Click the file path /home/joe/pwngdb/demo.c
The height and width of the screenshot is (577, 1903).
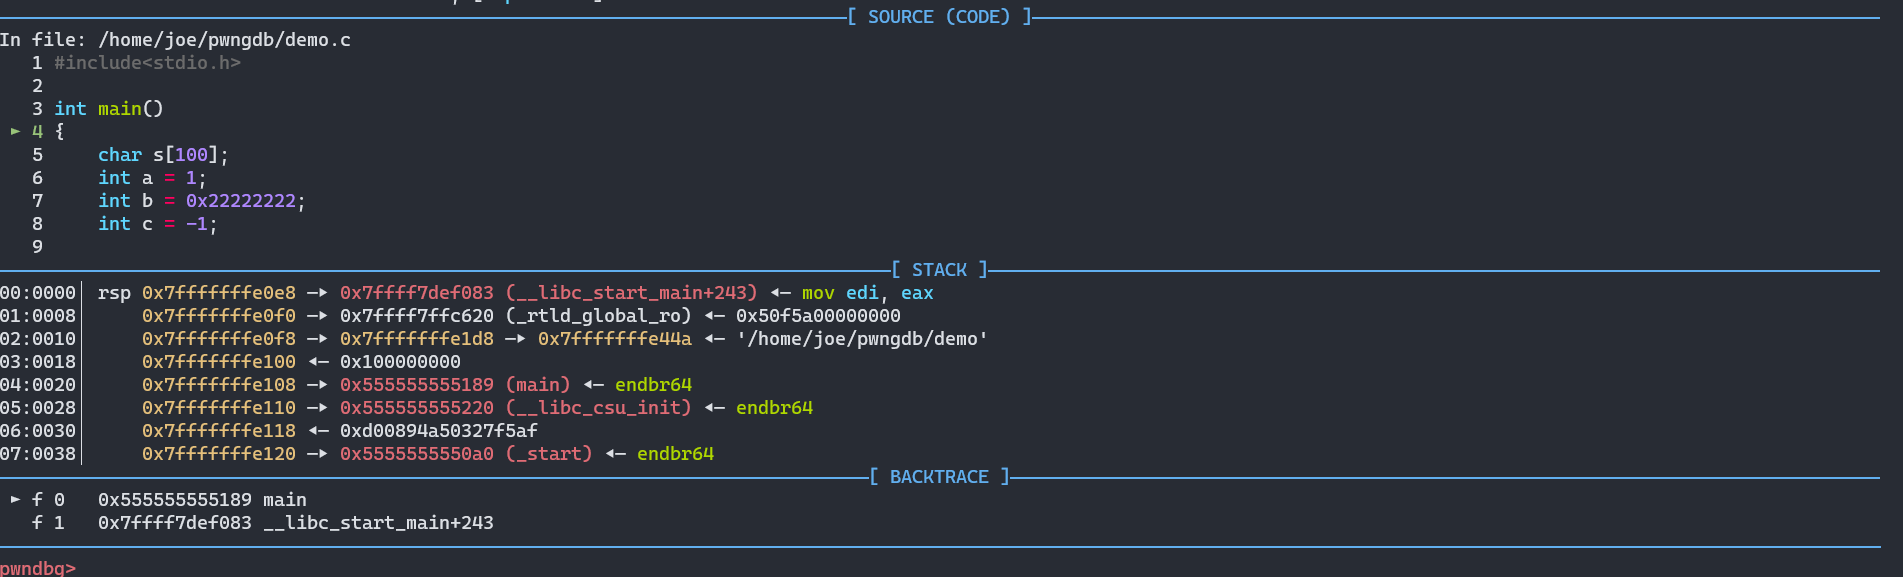click(224, 40)
